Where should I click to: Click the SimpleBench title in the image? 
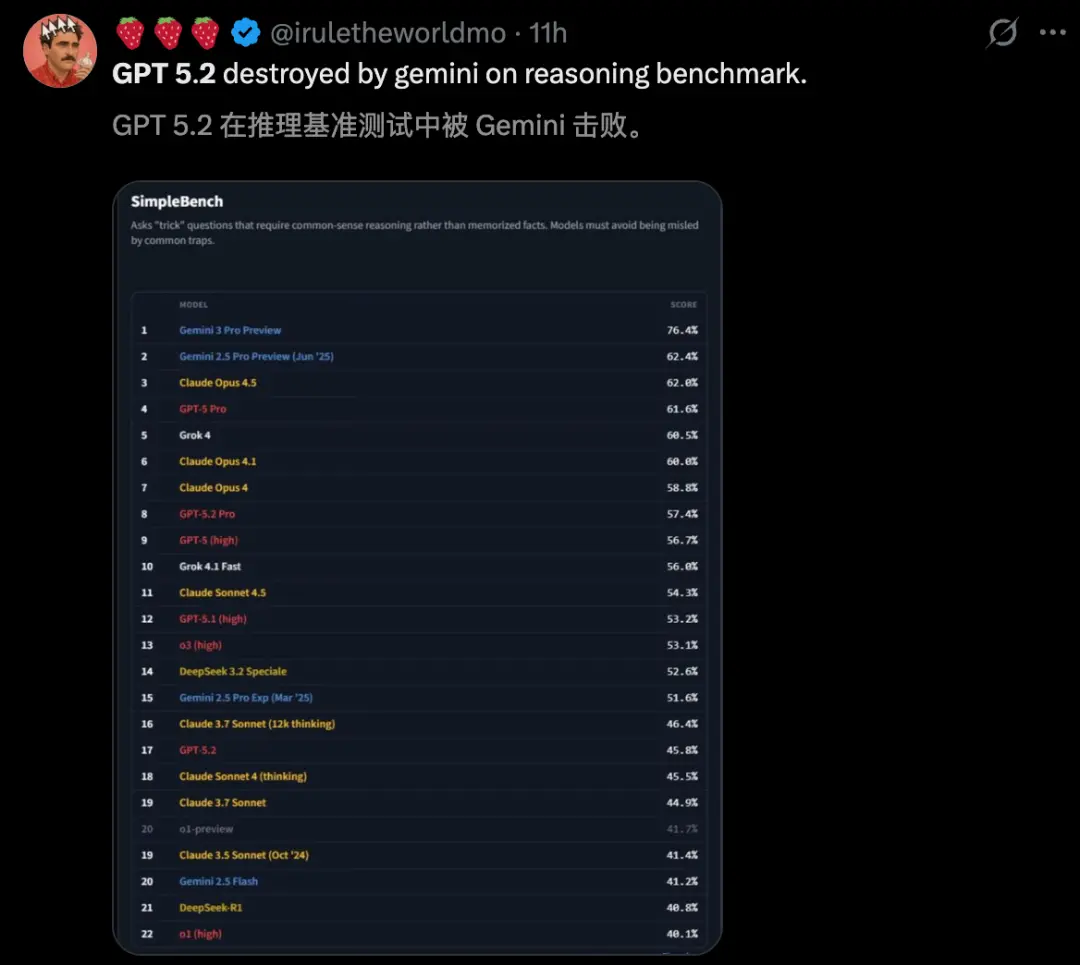coord(177,202)
